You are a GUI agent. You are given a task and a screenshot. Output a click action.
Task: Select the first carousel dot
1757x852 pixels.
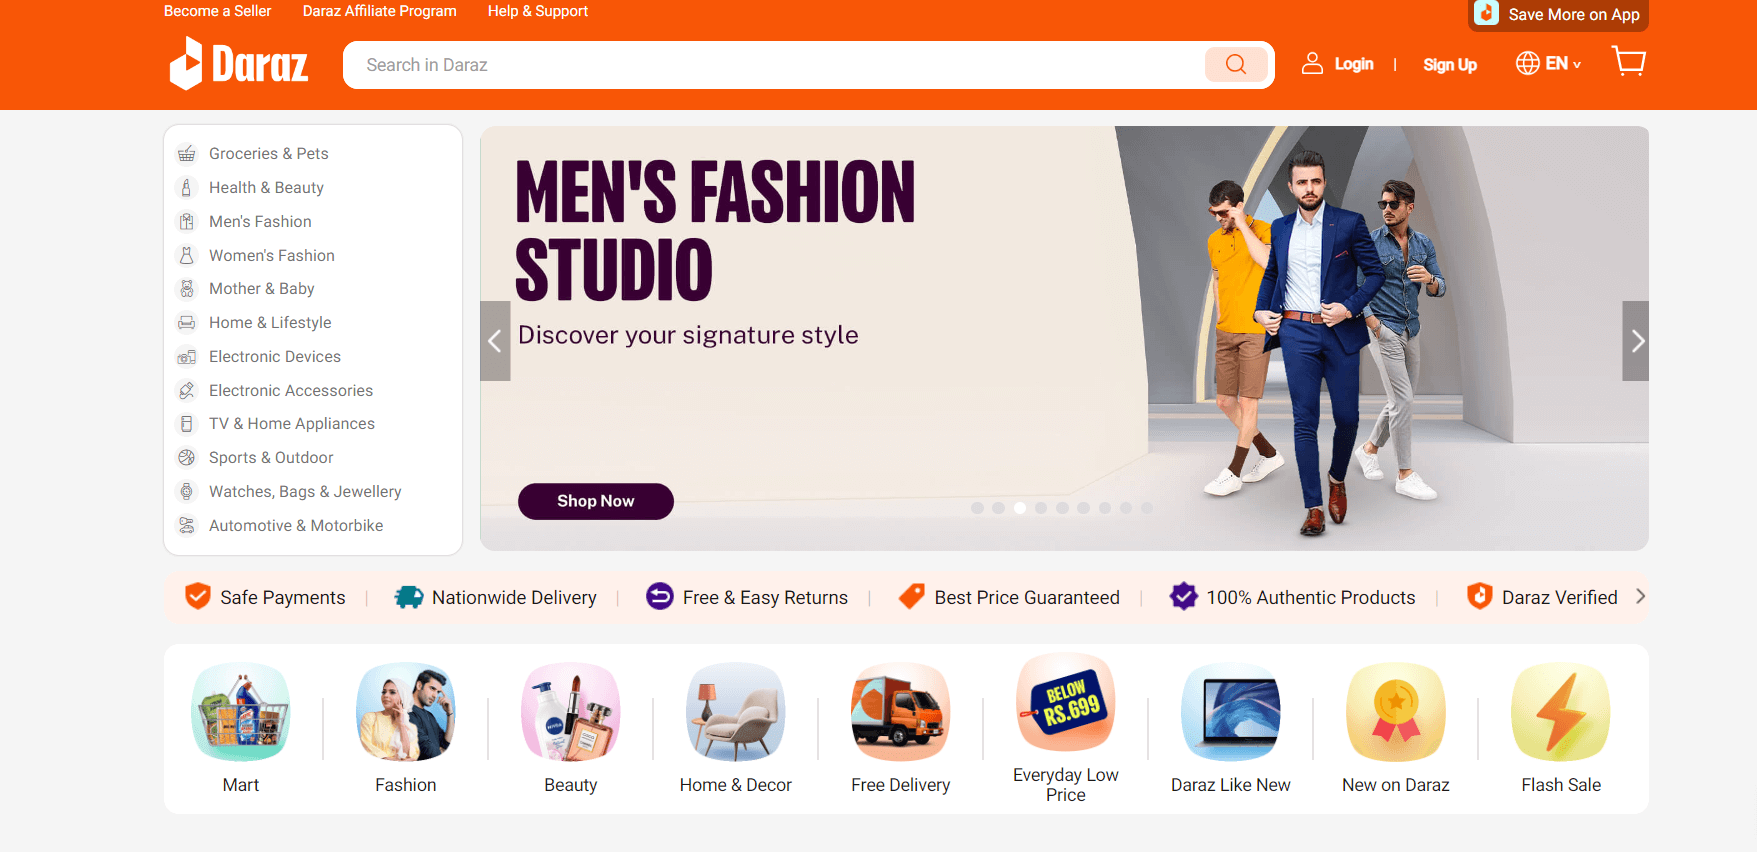point(977,508)
